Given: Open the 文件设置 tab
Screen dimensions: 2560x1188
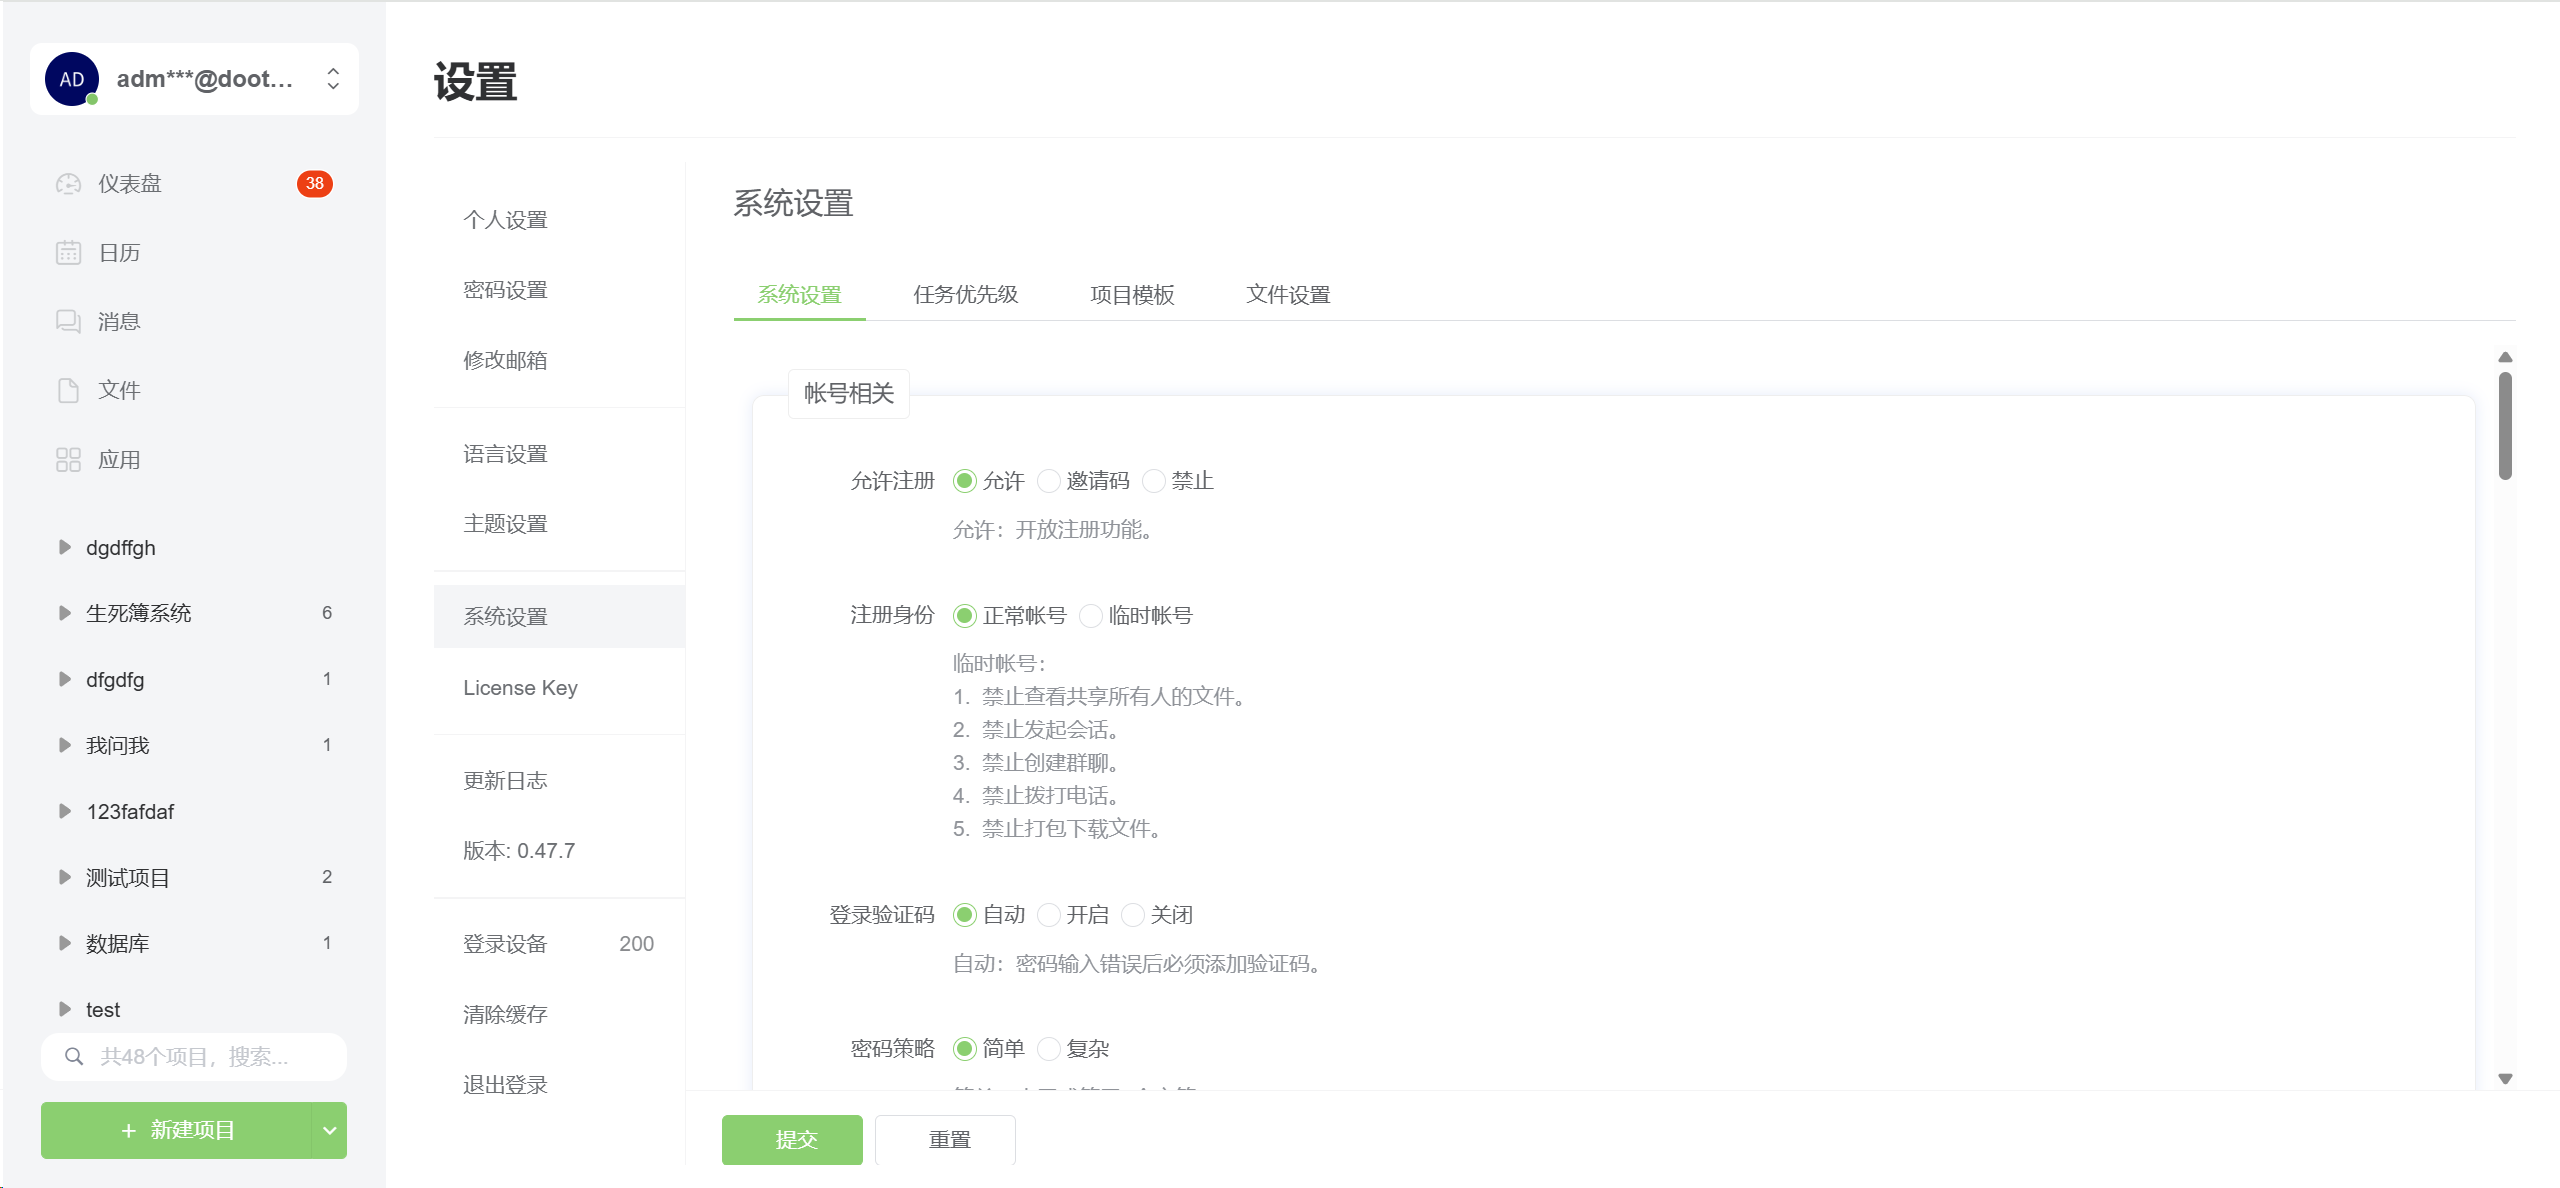Looking at the screenshot, I should [x=1287, y=295].
